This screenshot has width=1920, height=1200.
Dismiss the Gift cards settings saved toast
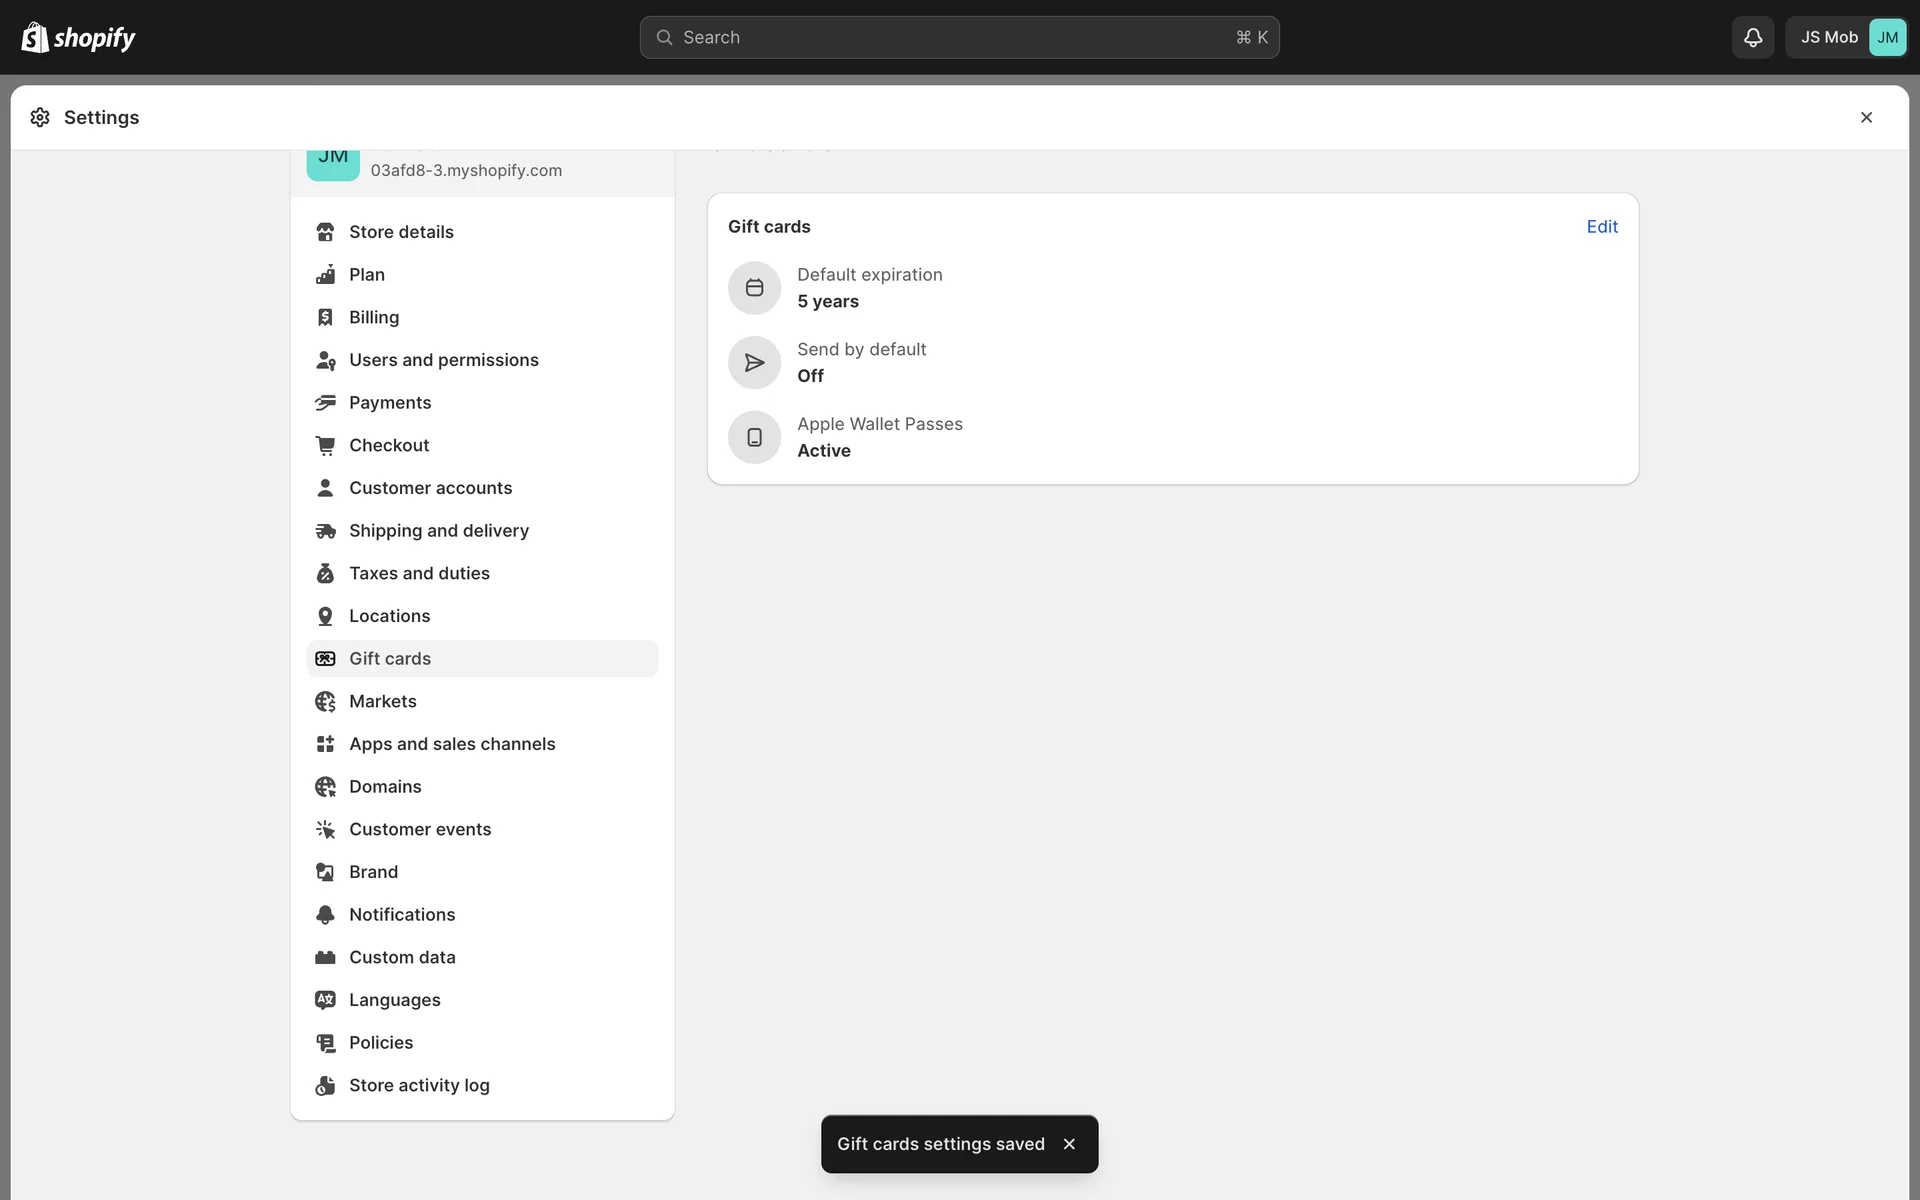tap(1069, 1144)
